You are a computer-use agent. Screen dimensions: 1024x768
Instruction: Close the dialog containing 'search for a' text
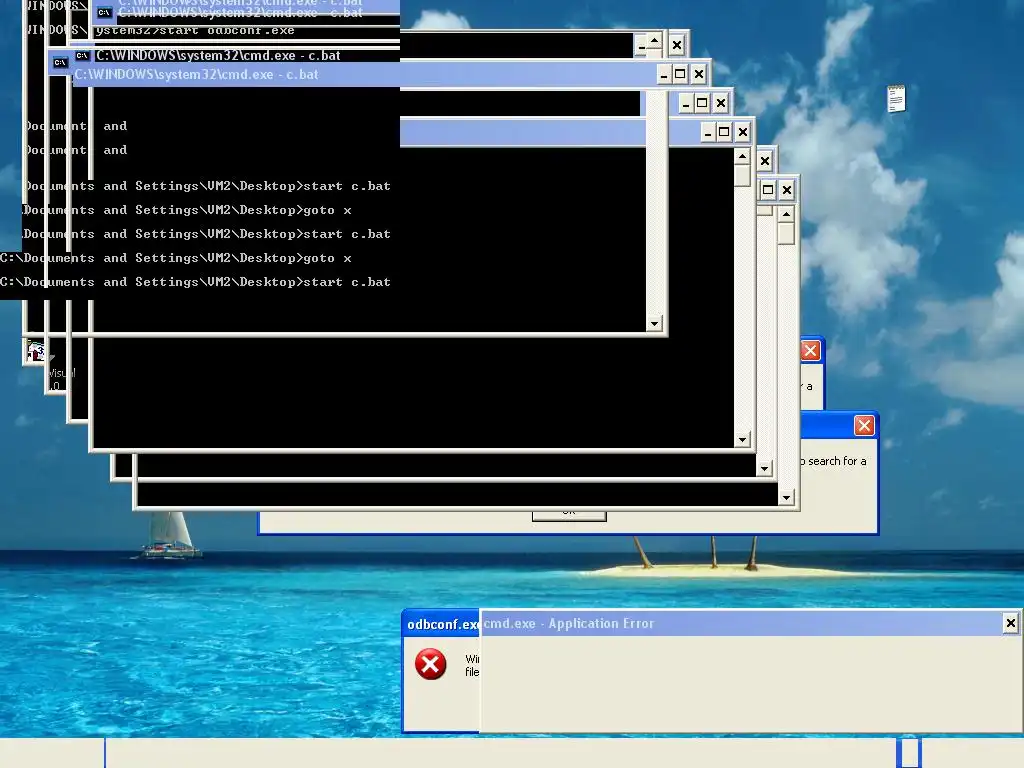coord(864,426)
